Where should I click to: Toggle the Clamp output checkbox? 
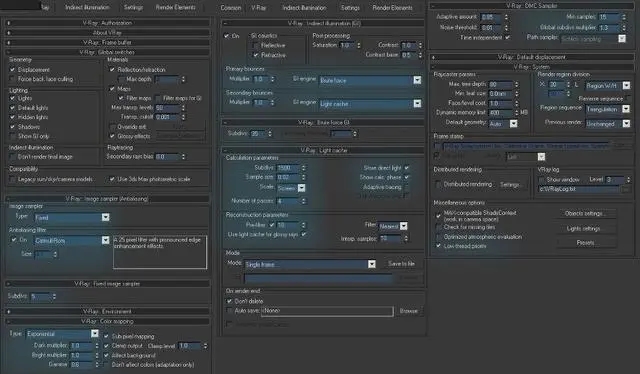click(107, 346)
